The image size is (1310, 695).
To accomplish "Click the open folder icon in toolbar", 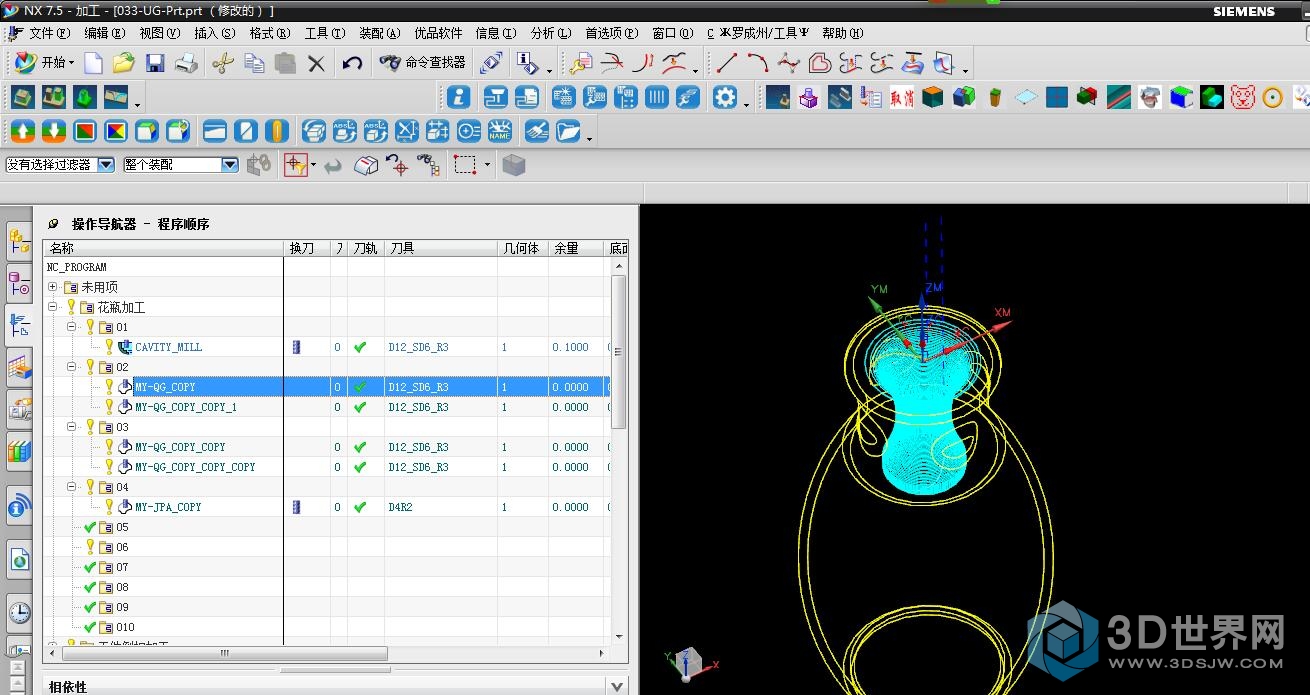I will click(x=123, y=64).
